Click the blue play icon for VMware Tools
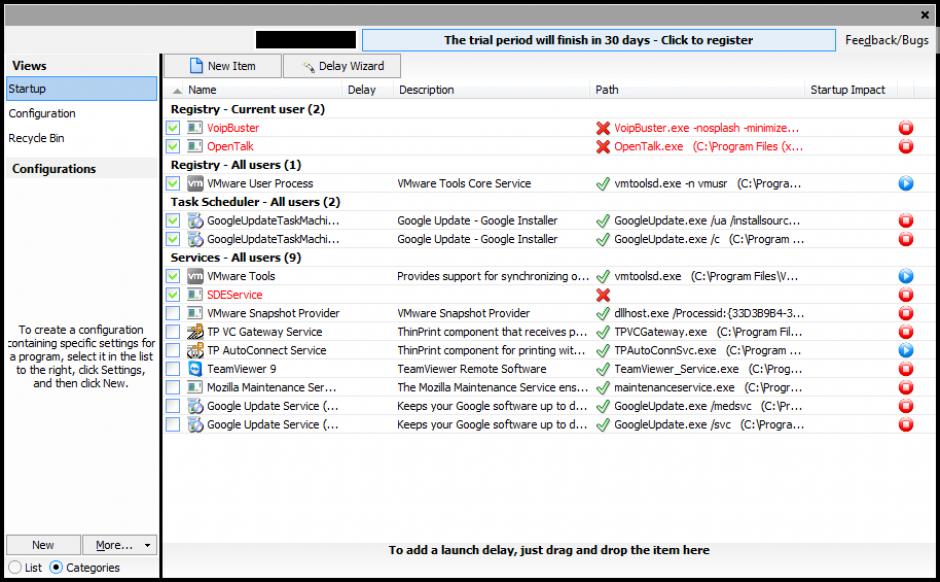Image resolution: width=940 pixels, height=582 pixels. pyautogui.click(x=905, y=276)
